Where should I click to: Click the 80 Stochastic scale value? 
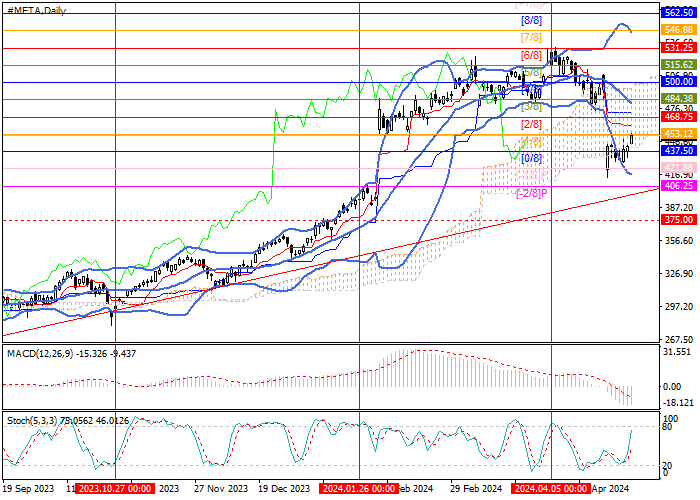pyautogui.click(x=668, y=427)
